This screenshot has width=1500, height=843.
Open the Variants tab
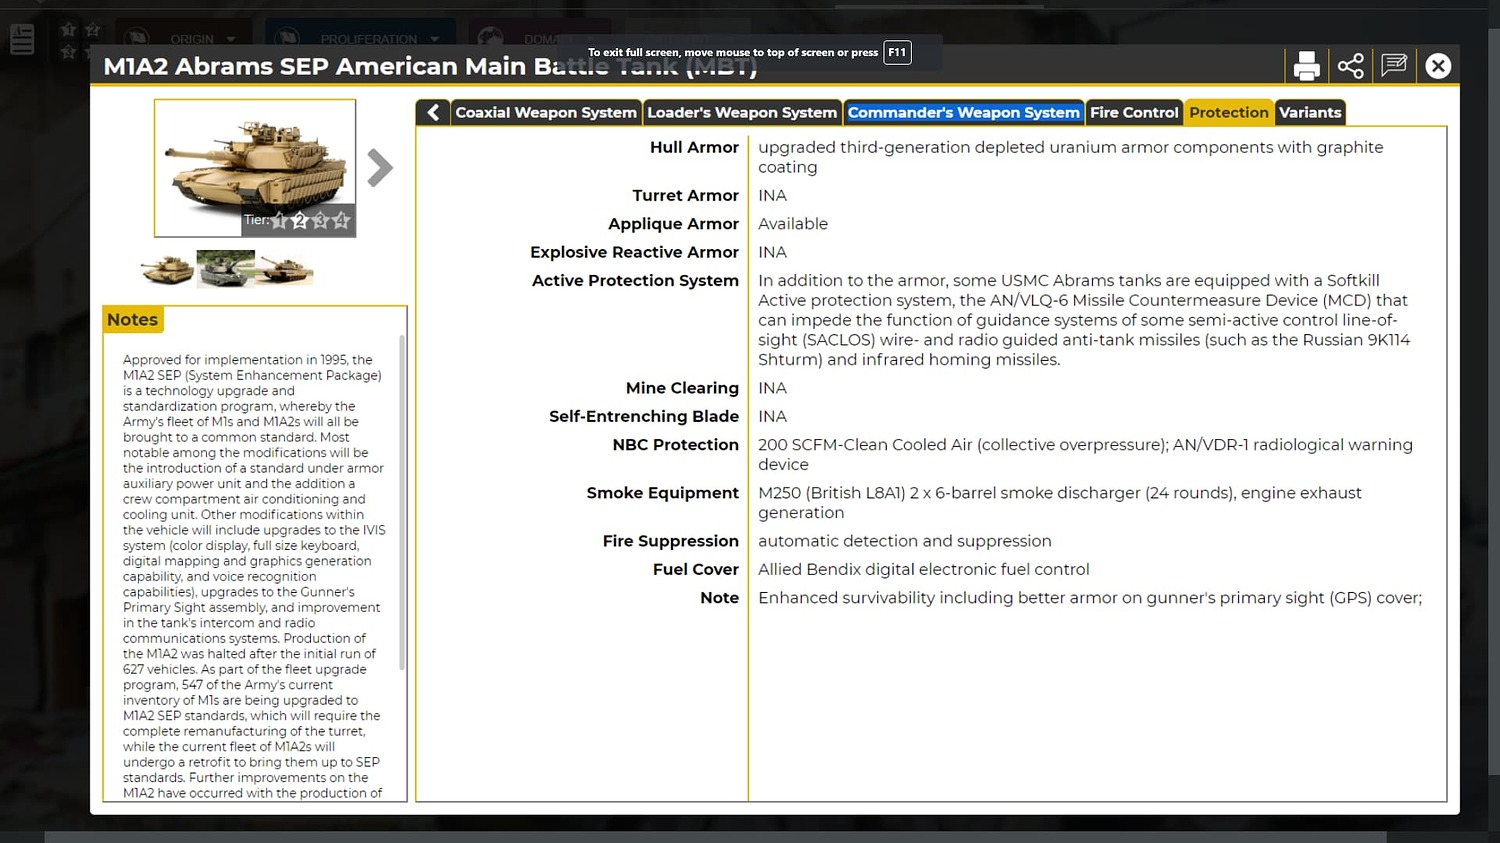tap(1309, 113)
